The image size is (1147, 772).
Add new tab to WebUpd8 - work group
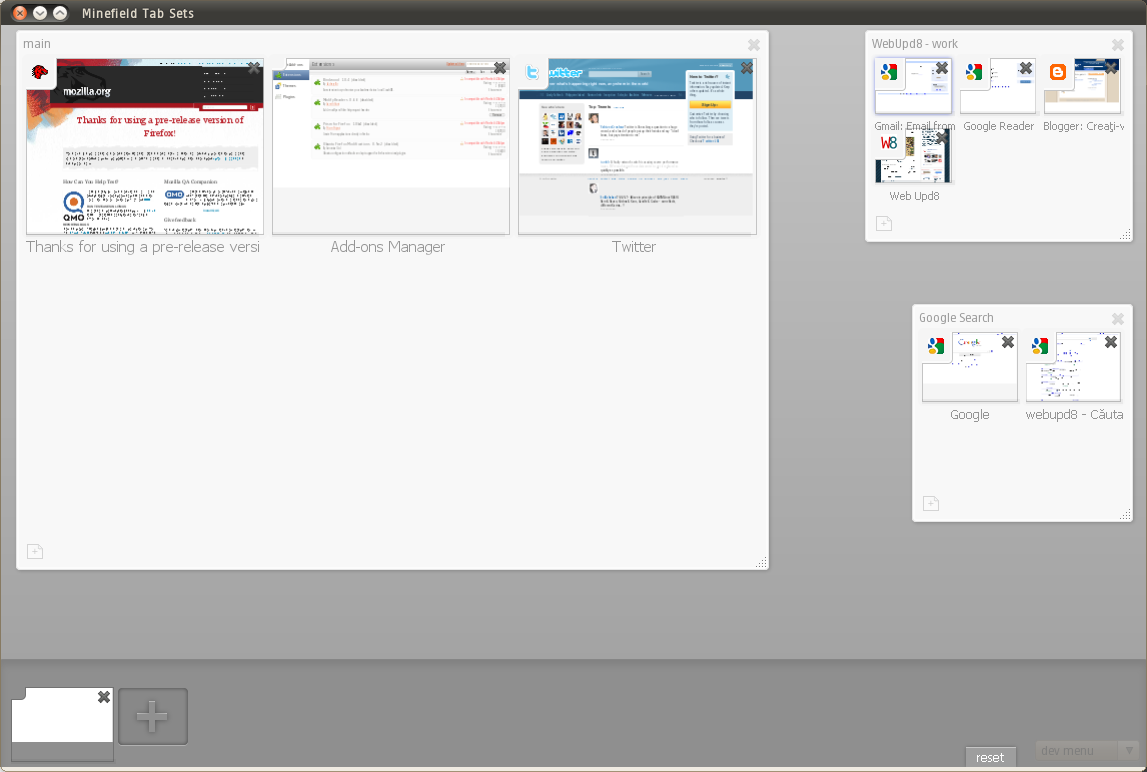tap(884, 224)
